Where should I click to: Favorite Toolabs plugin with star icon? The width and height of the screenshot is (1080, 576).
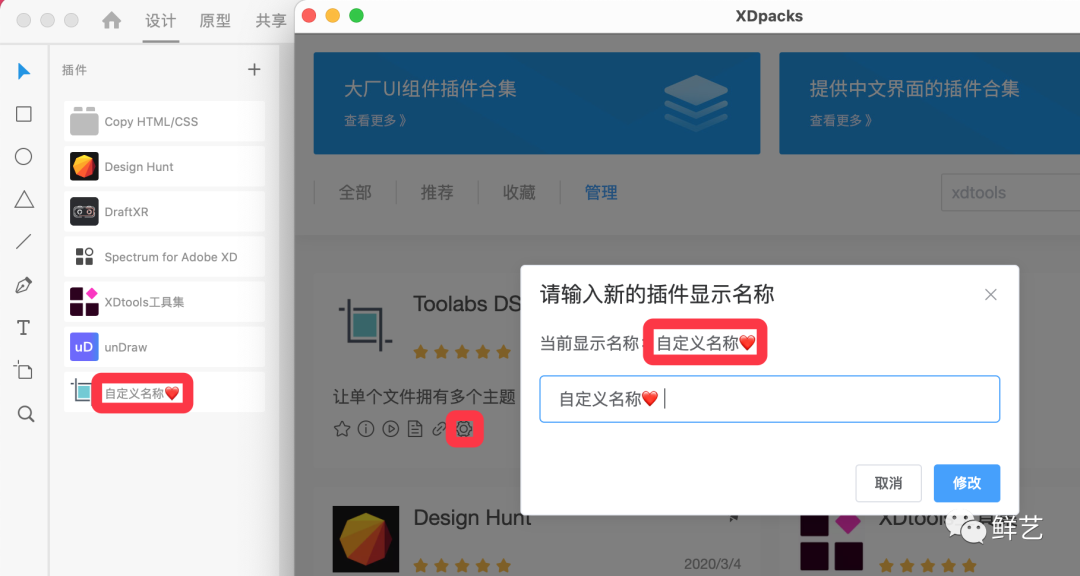(x=342, y=429)
